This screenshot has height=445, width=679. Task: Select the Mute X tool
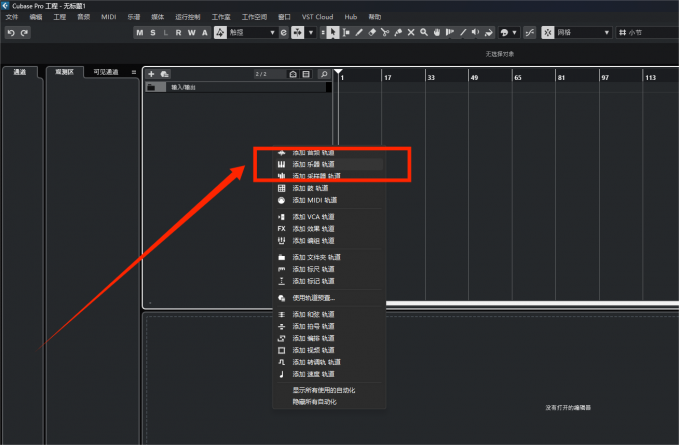click(x=411, y=32)
